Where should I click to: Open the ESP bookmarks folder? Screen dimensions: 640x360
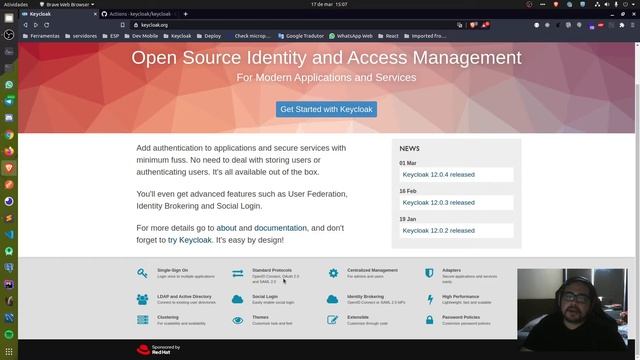click(111, 36)
